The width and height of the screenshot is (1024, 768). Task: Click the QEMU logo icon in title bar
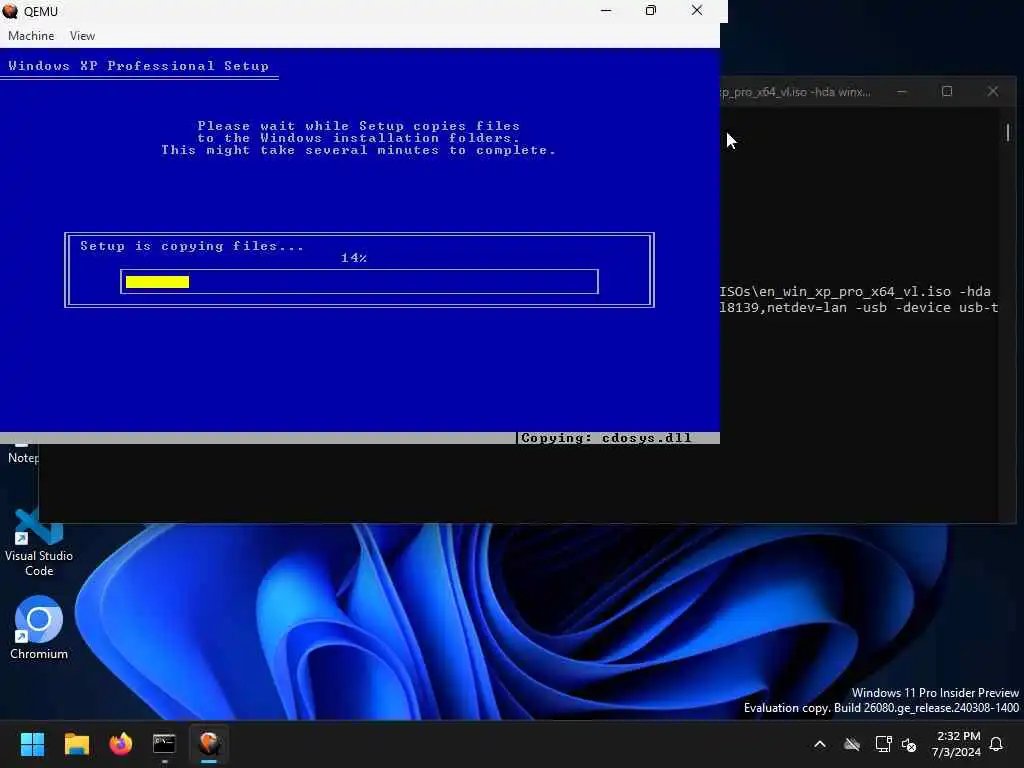[10, 11]
